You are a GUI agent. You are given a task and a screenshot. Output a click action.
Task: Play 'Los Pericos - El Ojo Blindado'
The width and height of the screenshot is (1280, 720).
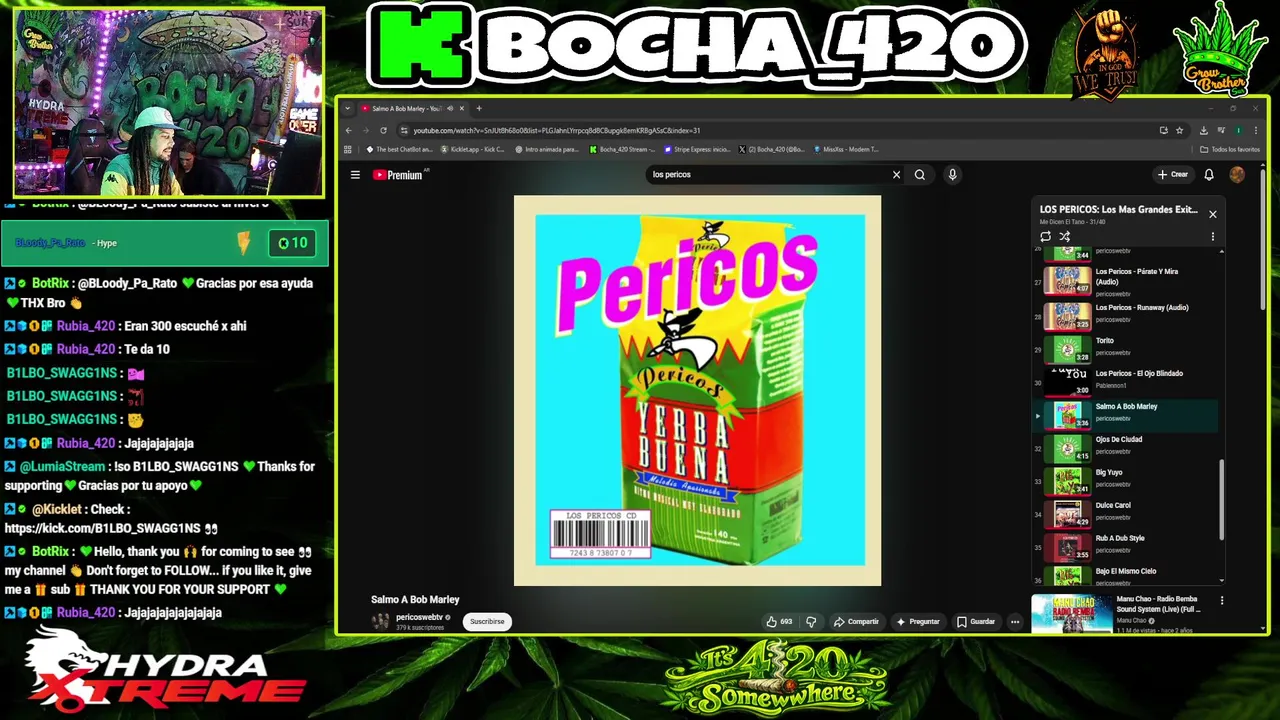click(x=1126, y=382)
